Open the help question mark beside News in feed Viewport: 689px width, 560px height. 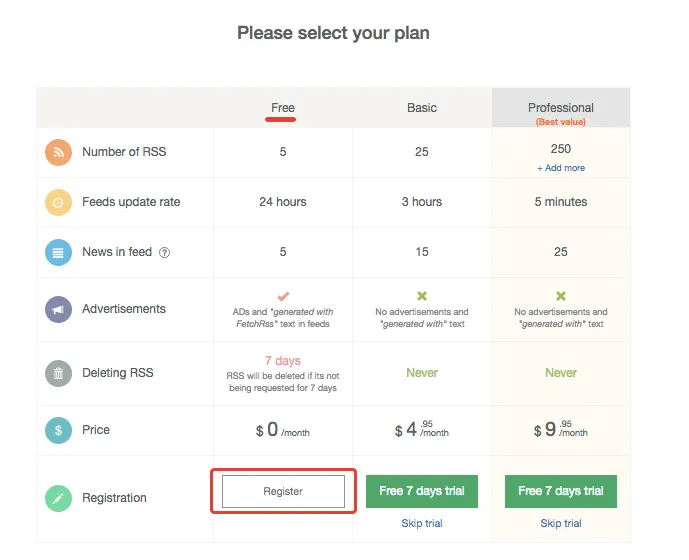coord(164,252)
